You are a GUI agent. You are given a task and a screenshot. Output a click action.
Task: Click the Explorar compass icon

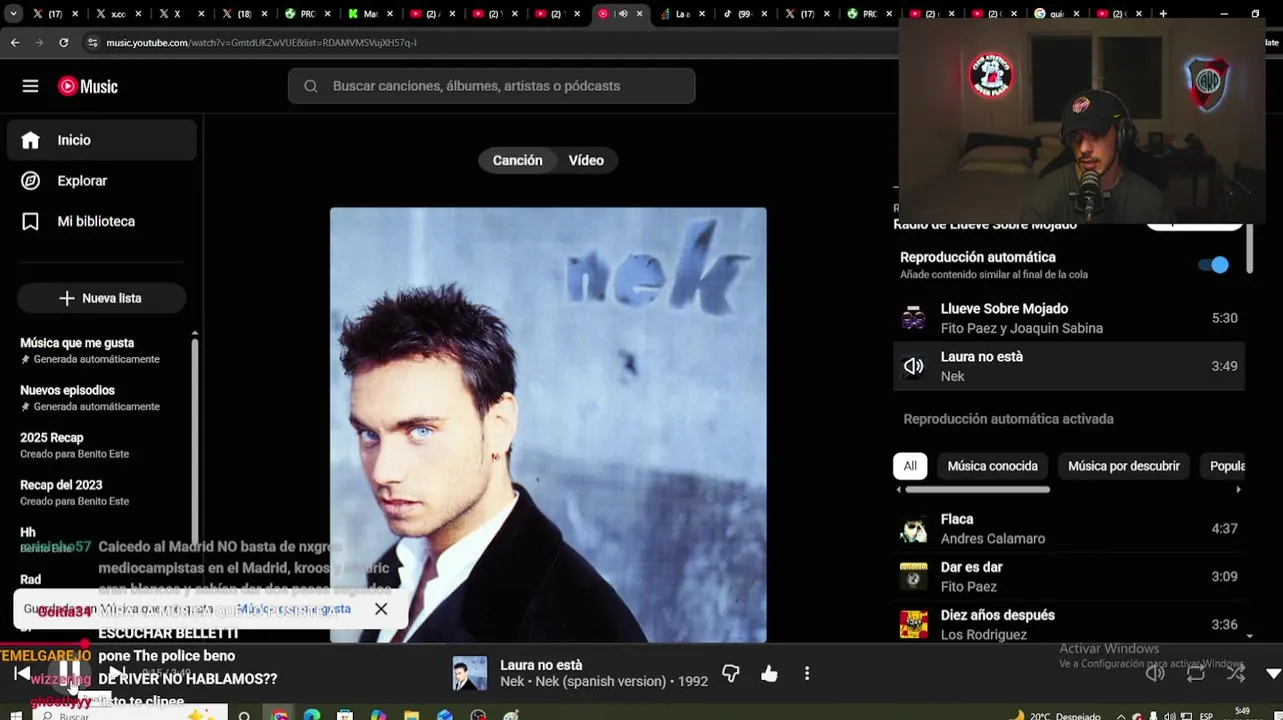point(31,181)
